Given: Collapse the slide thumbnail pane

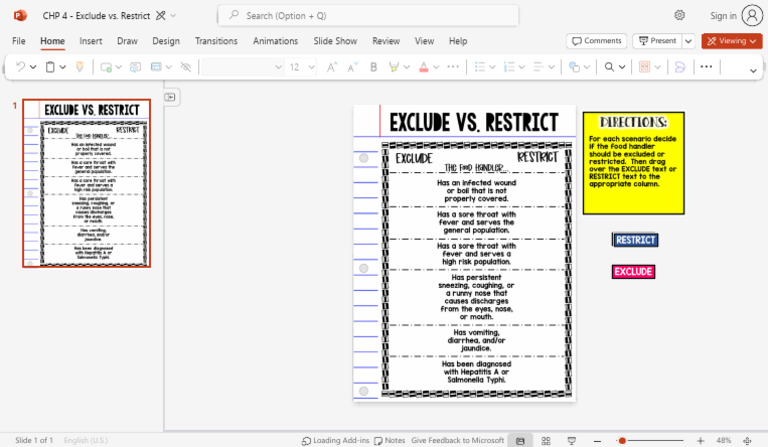Looking at the screenshot, I should [x=170, y=97].
